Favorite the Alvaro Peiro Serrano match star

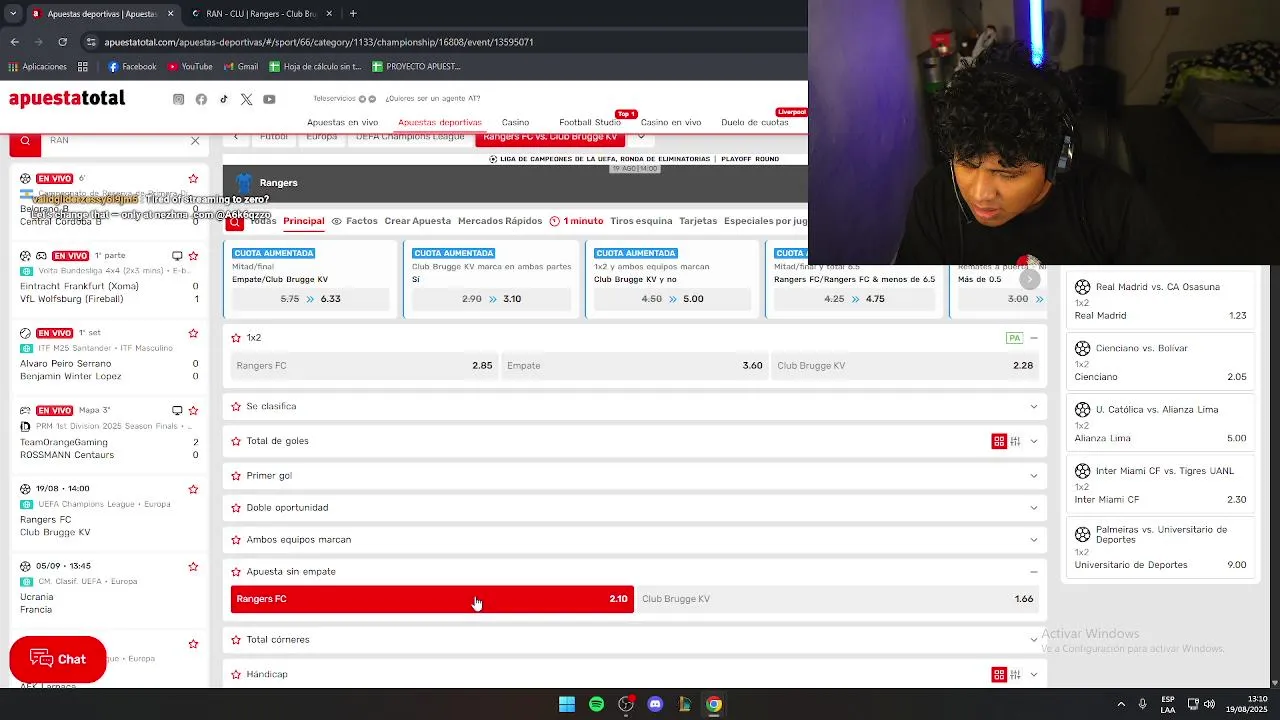click(x=193, y=333)
